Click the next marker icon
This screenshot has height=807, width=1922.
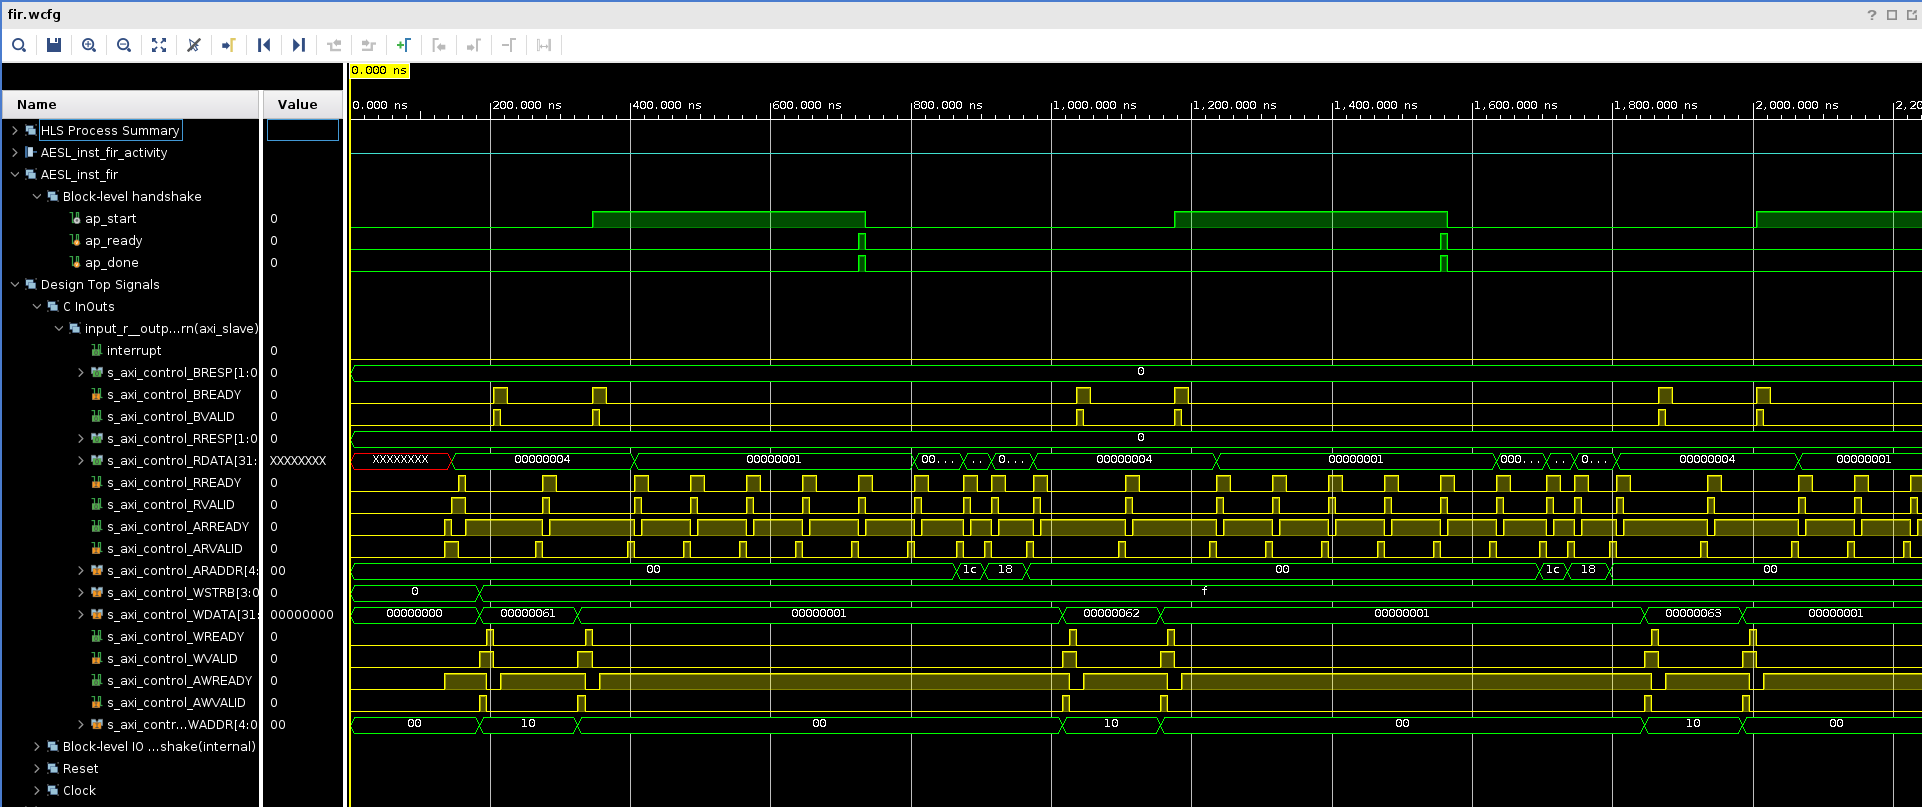tap(474, 45)
